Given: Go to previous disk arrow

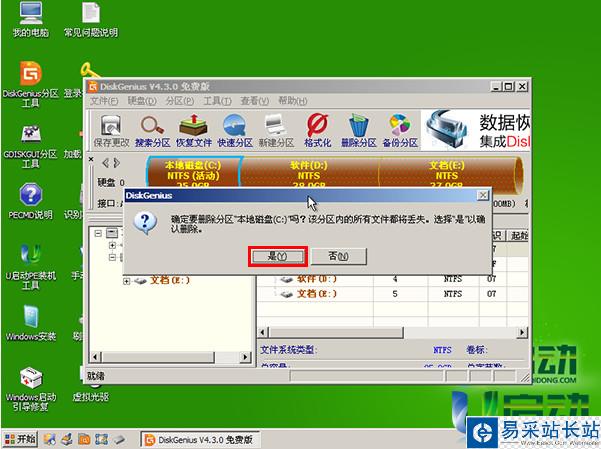Looking at the screenshot, I should [105, 163].
